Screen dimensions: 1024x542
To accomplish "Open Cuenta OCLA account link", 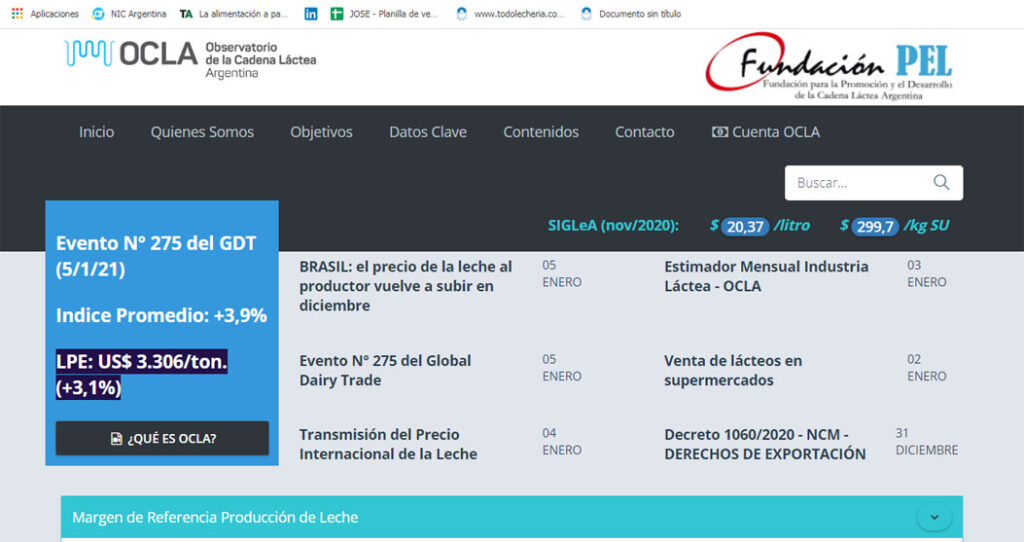I will [765, 132].
